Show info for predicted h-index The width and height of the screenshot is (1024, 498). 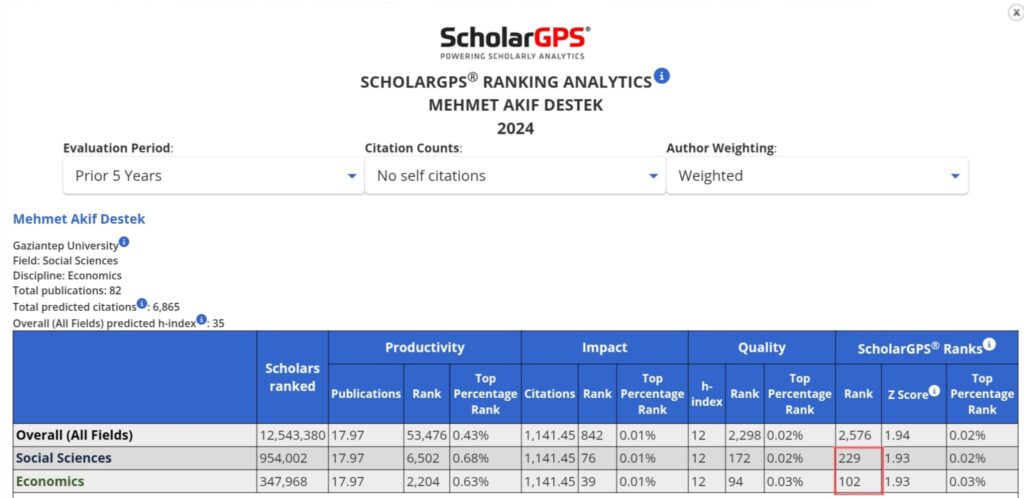point(202,320)
